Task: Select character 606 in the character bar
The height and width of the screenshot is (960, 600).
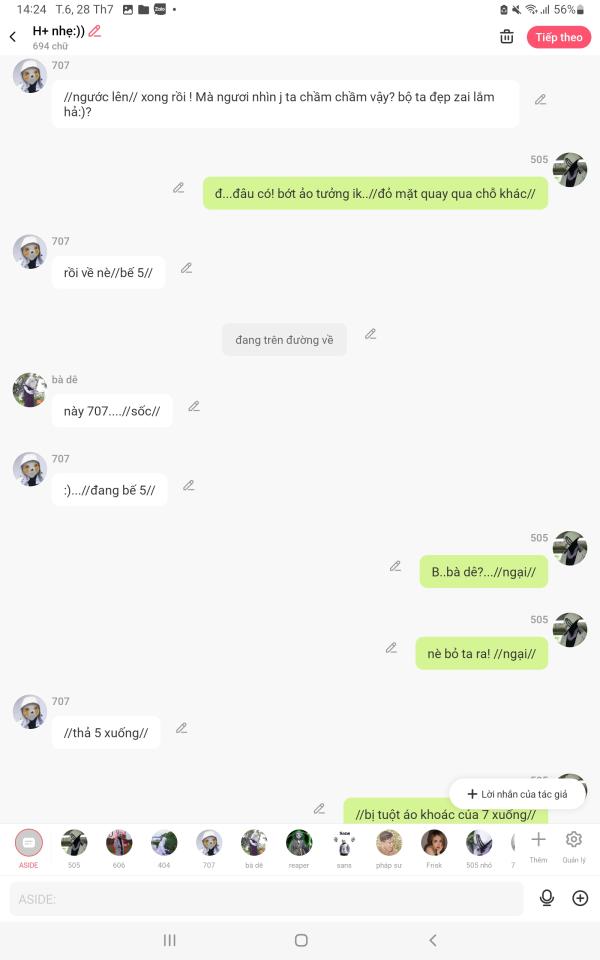Action: [119, 848]
